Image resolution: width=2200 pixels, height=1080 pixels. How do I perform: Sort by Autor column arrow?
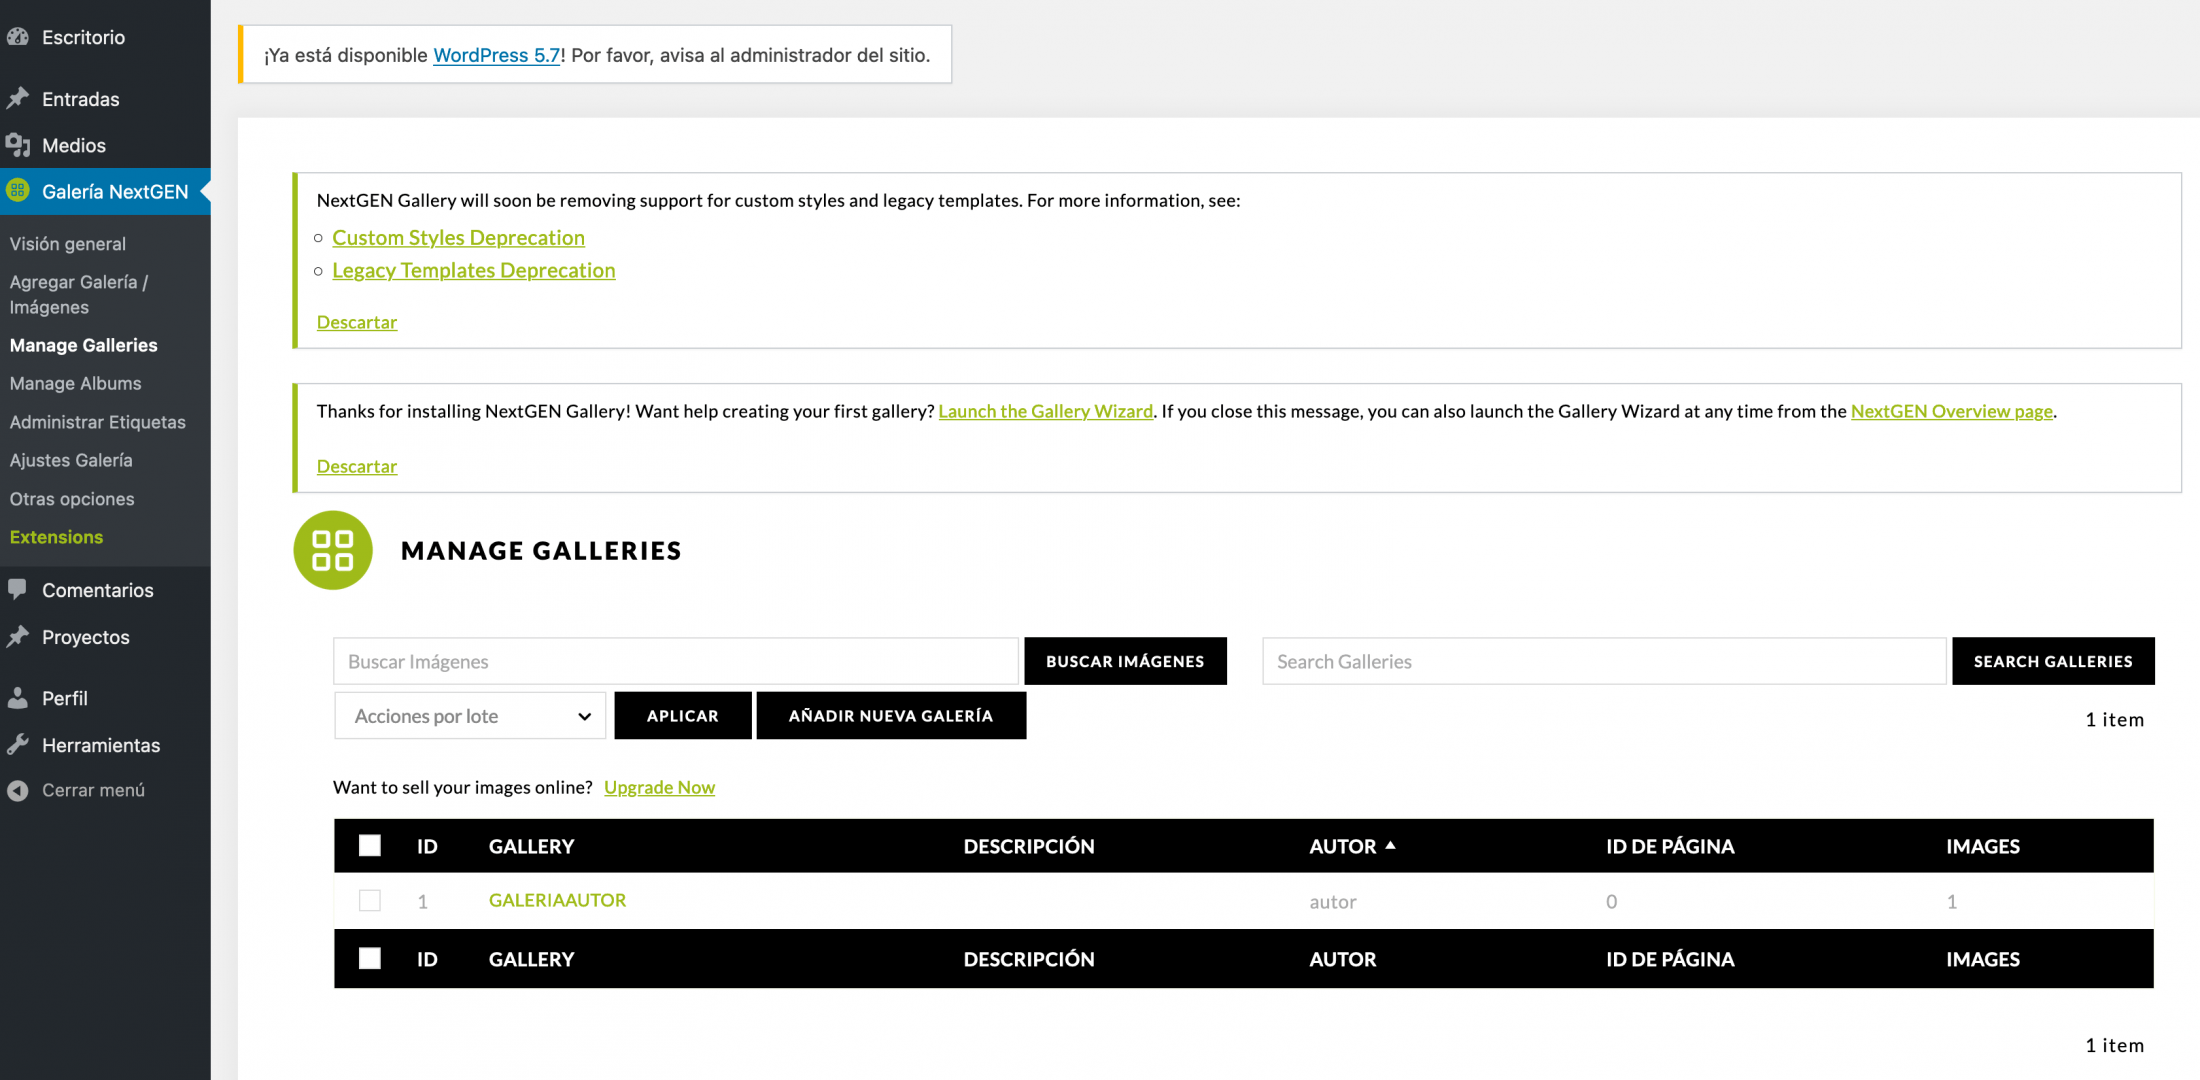1390,845
